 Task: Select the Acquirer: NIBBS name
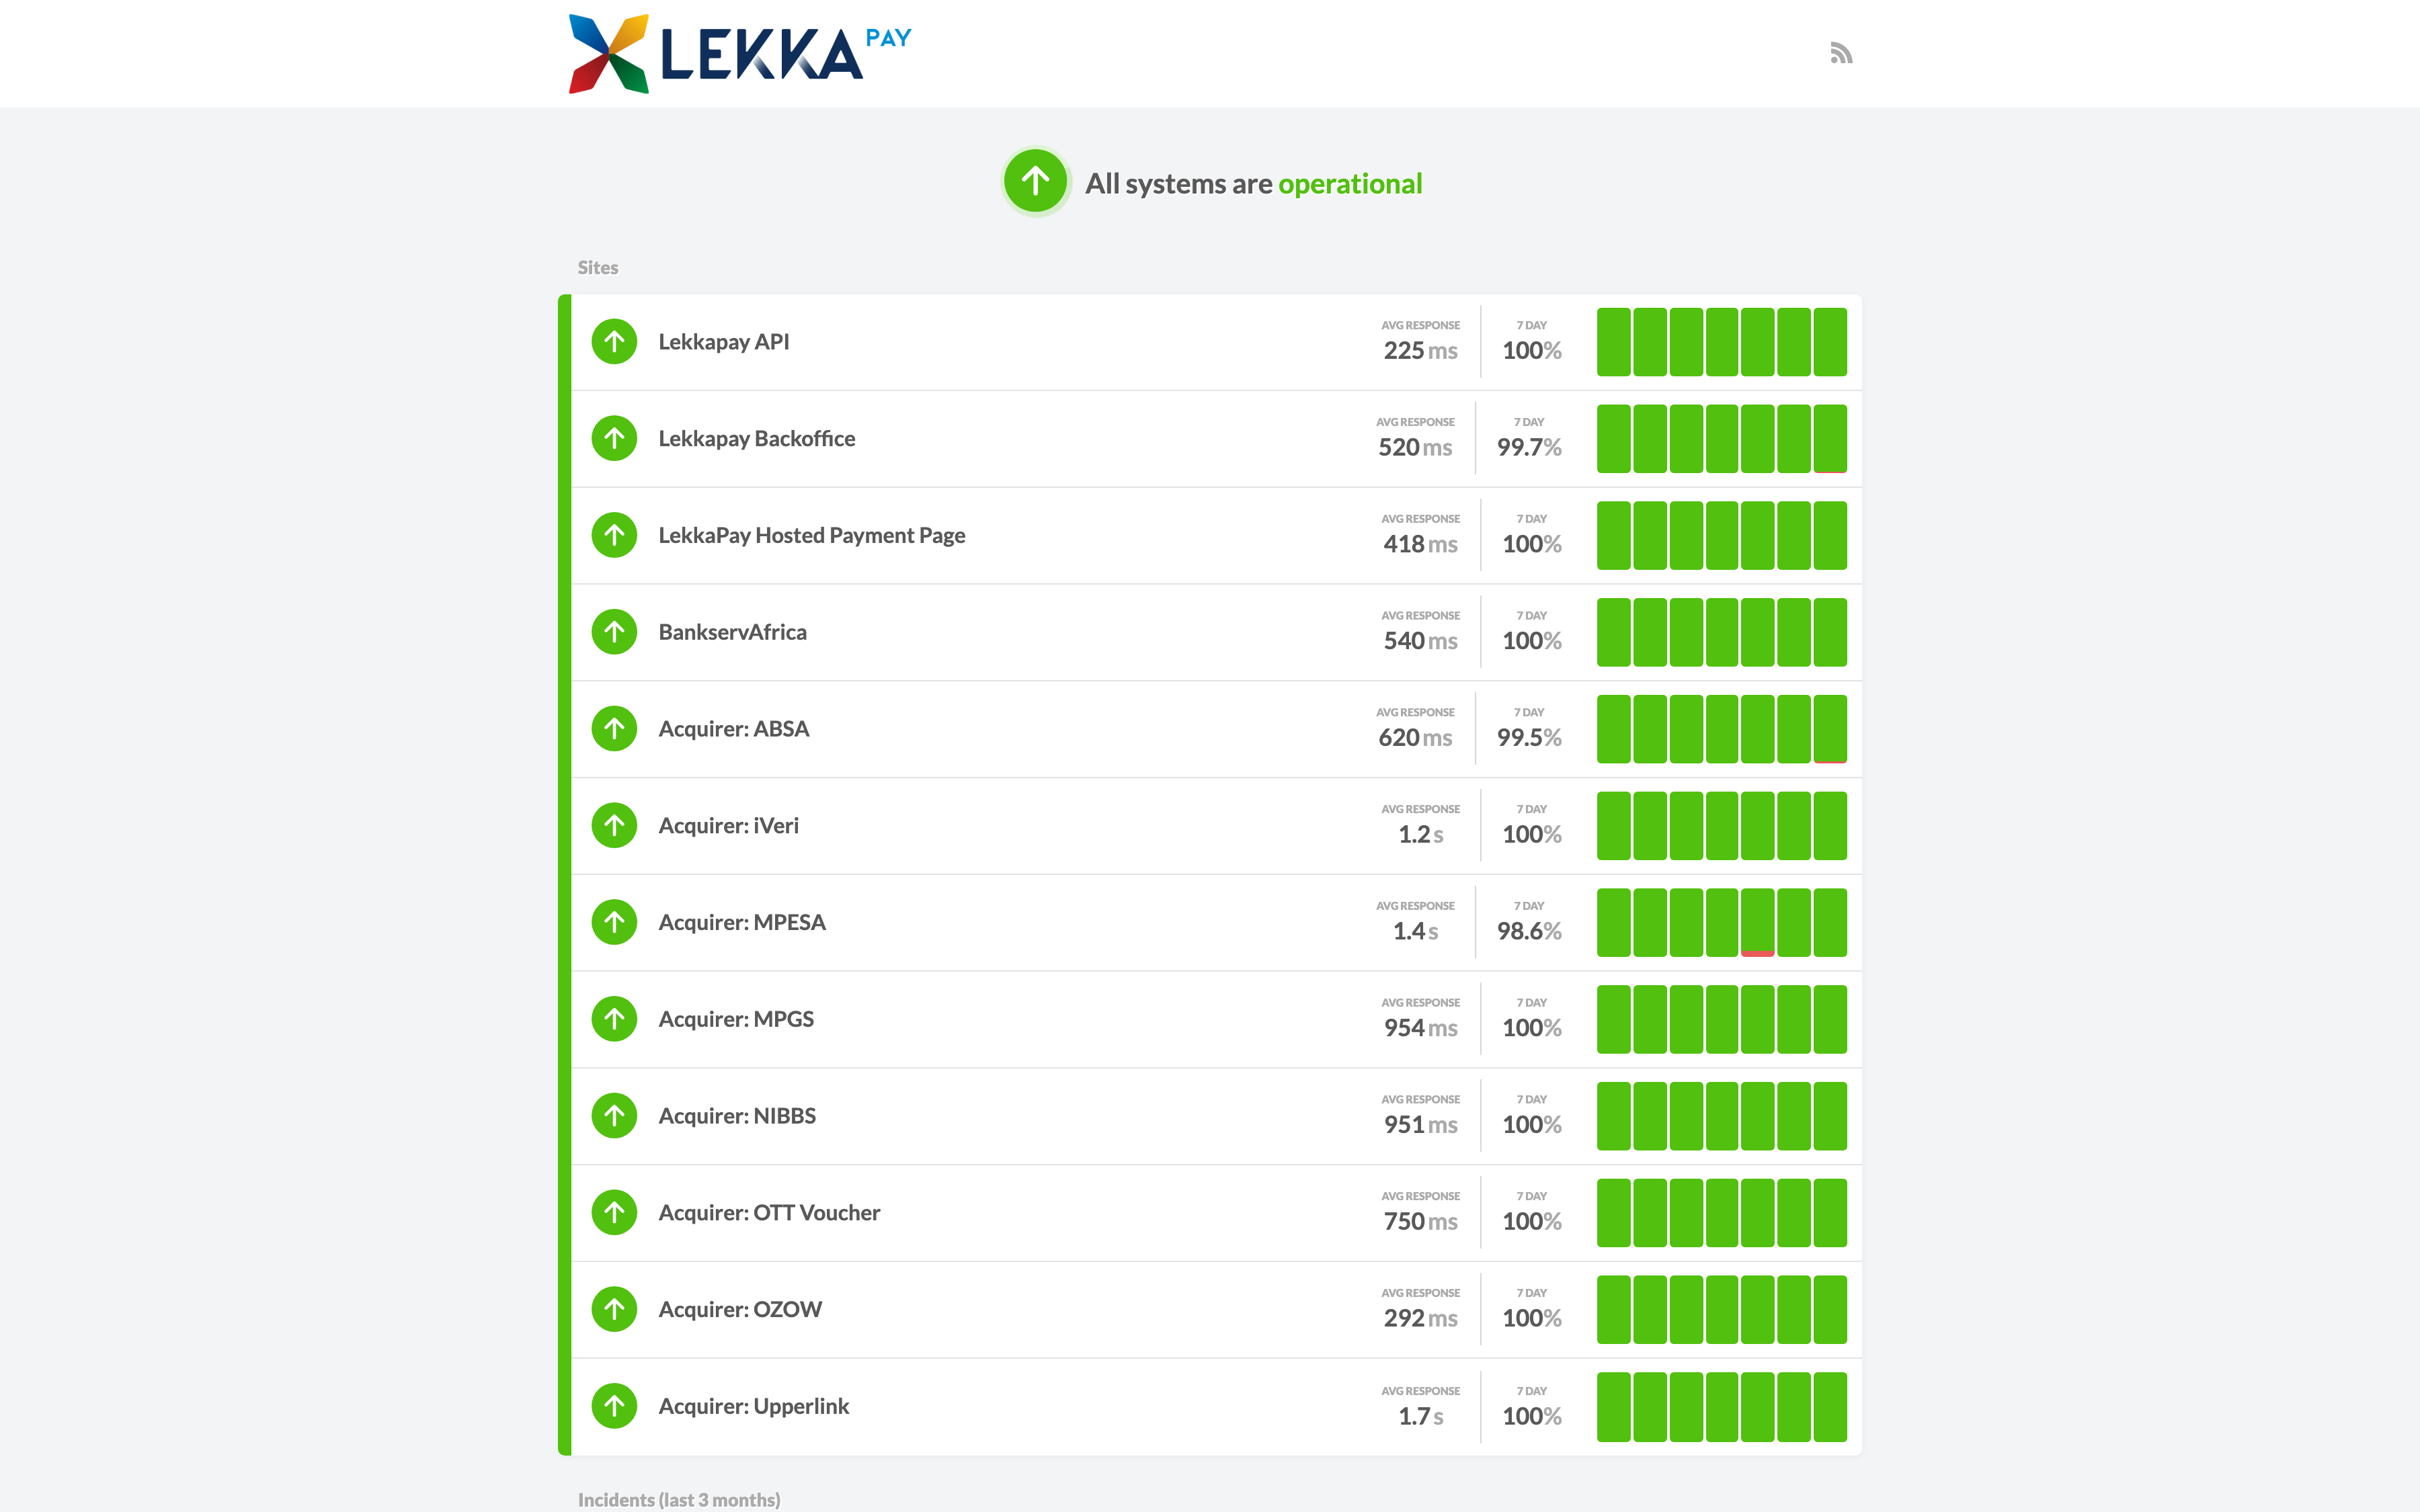[x=737, y=1116]
